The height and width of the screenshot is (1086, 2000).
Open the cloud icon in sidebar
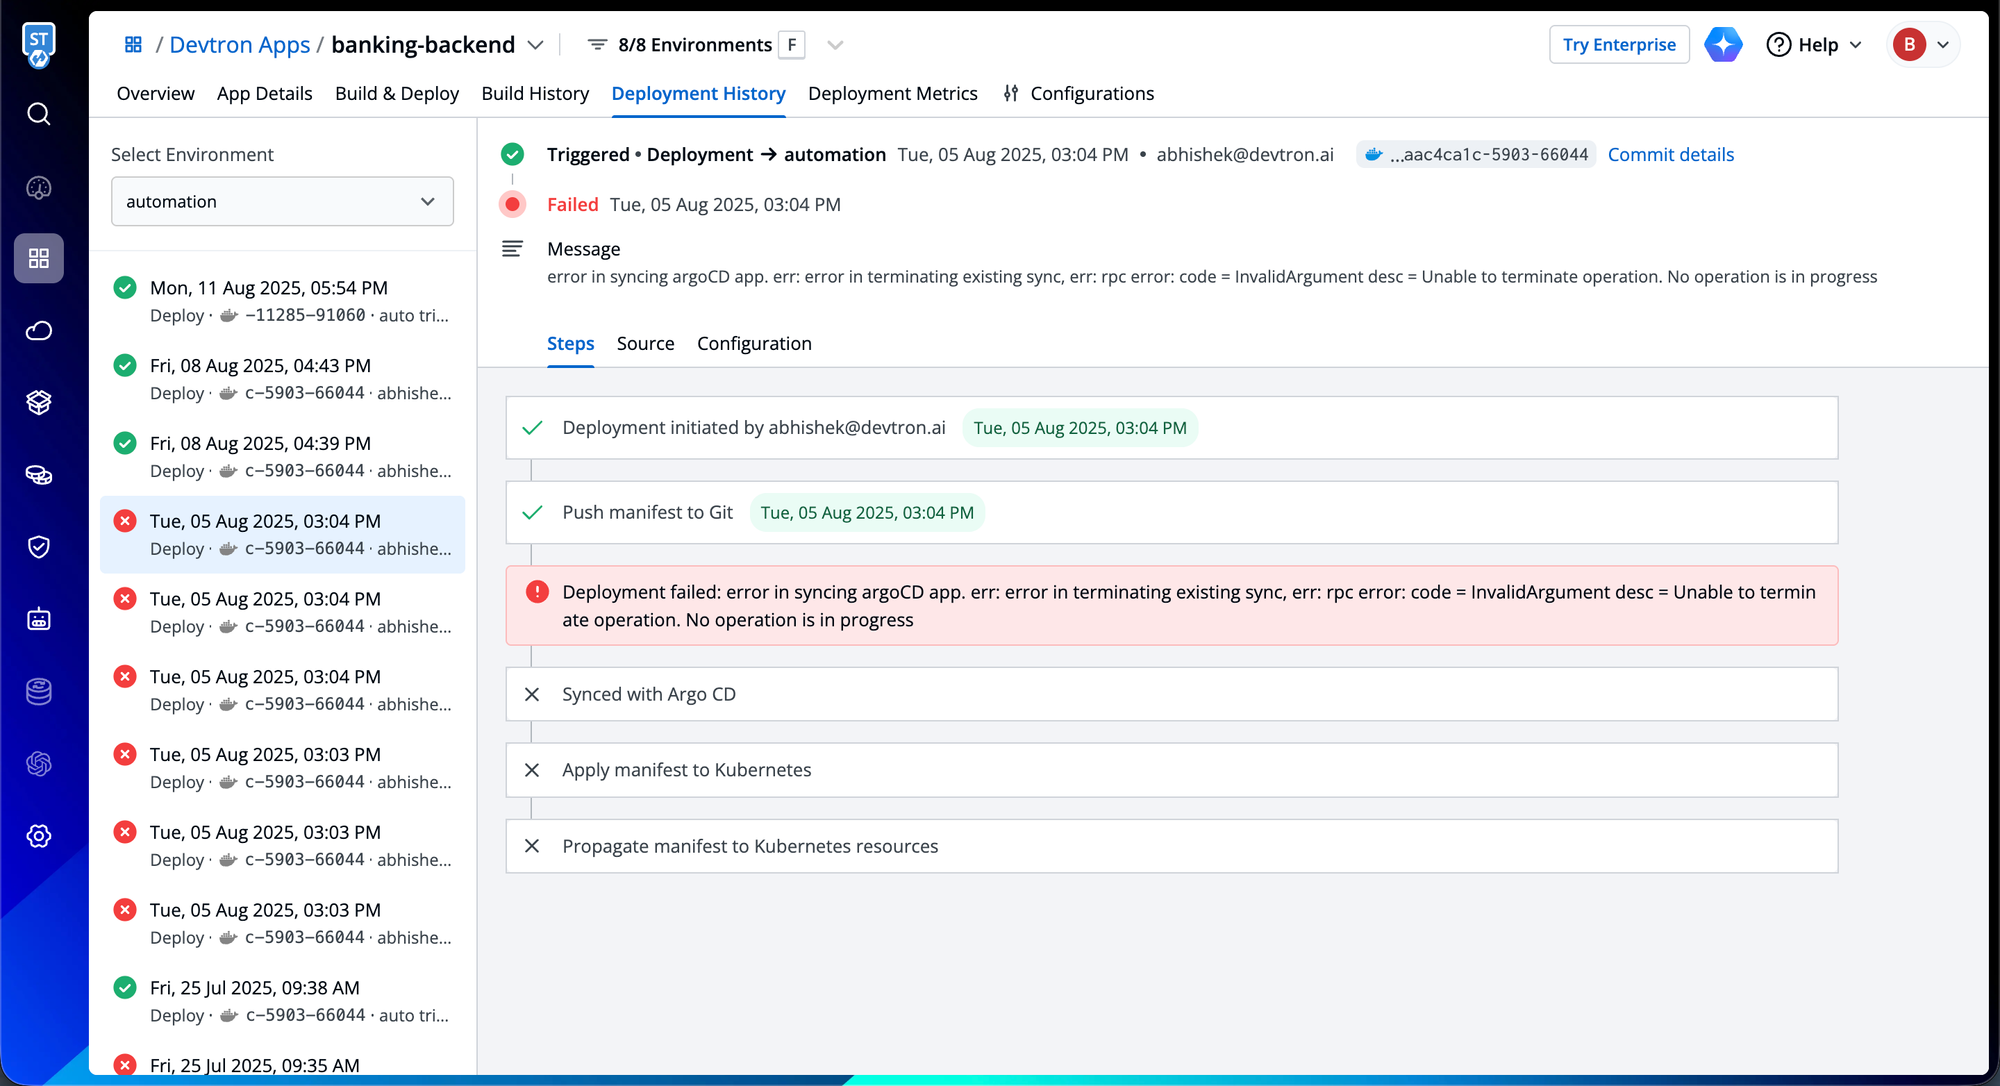click(x=39, y=331)
